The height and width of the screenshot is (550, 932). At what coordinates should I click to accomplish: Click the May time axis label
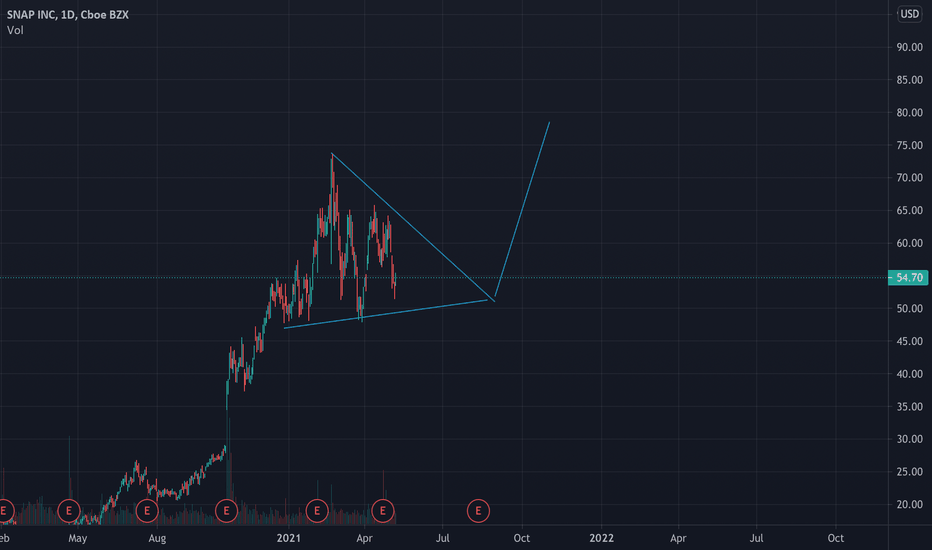tap(78, 539)
